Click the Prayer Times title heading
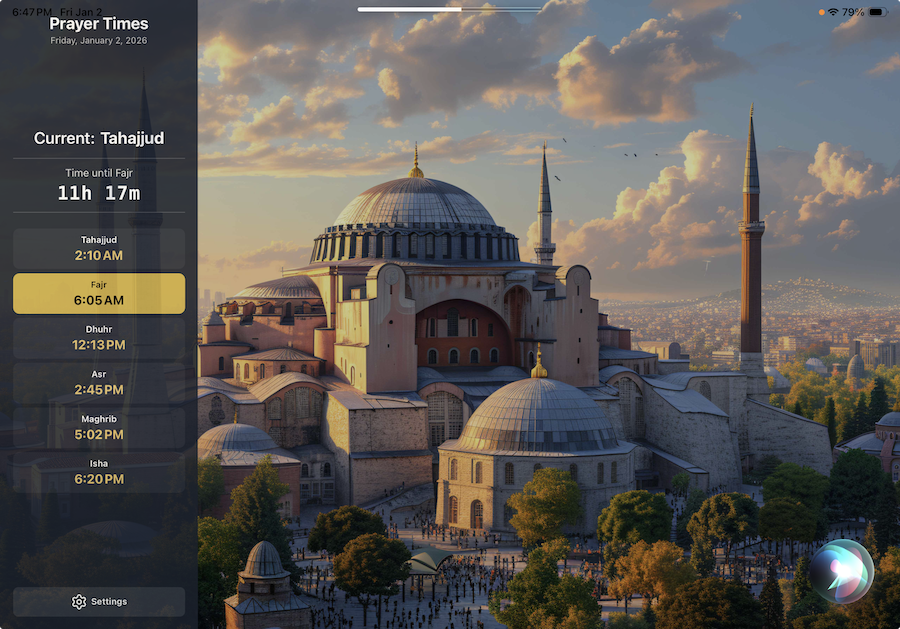Screen dimensions: 900x629 (x=98, y=23)
